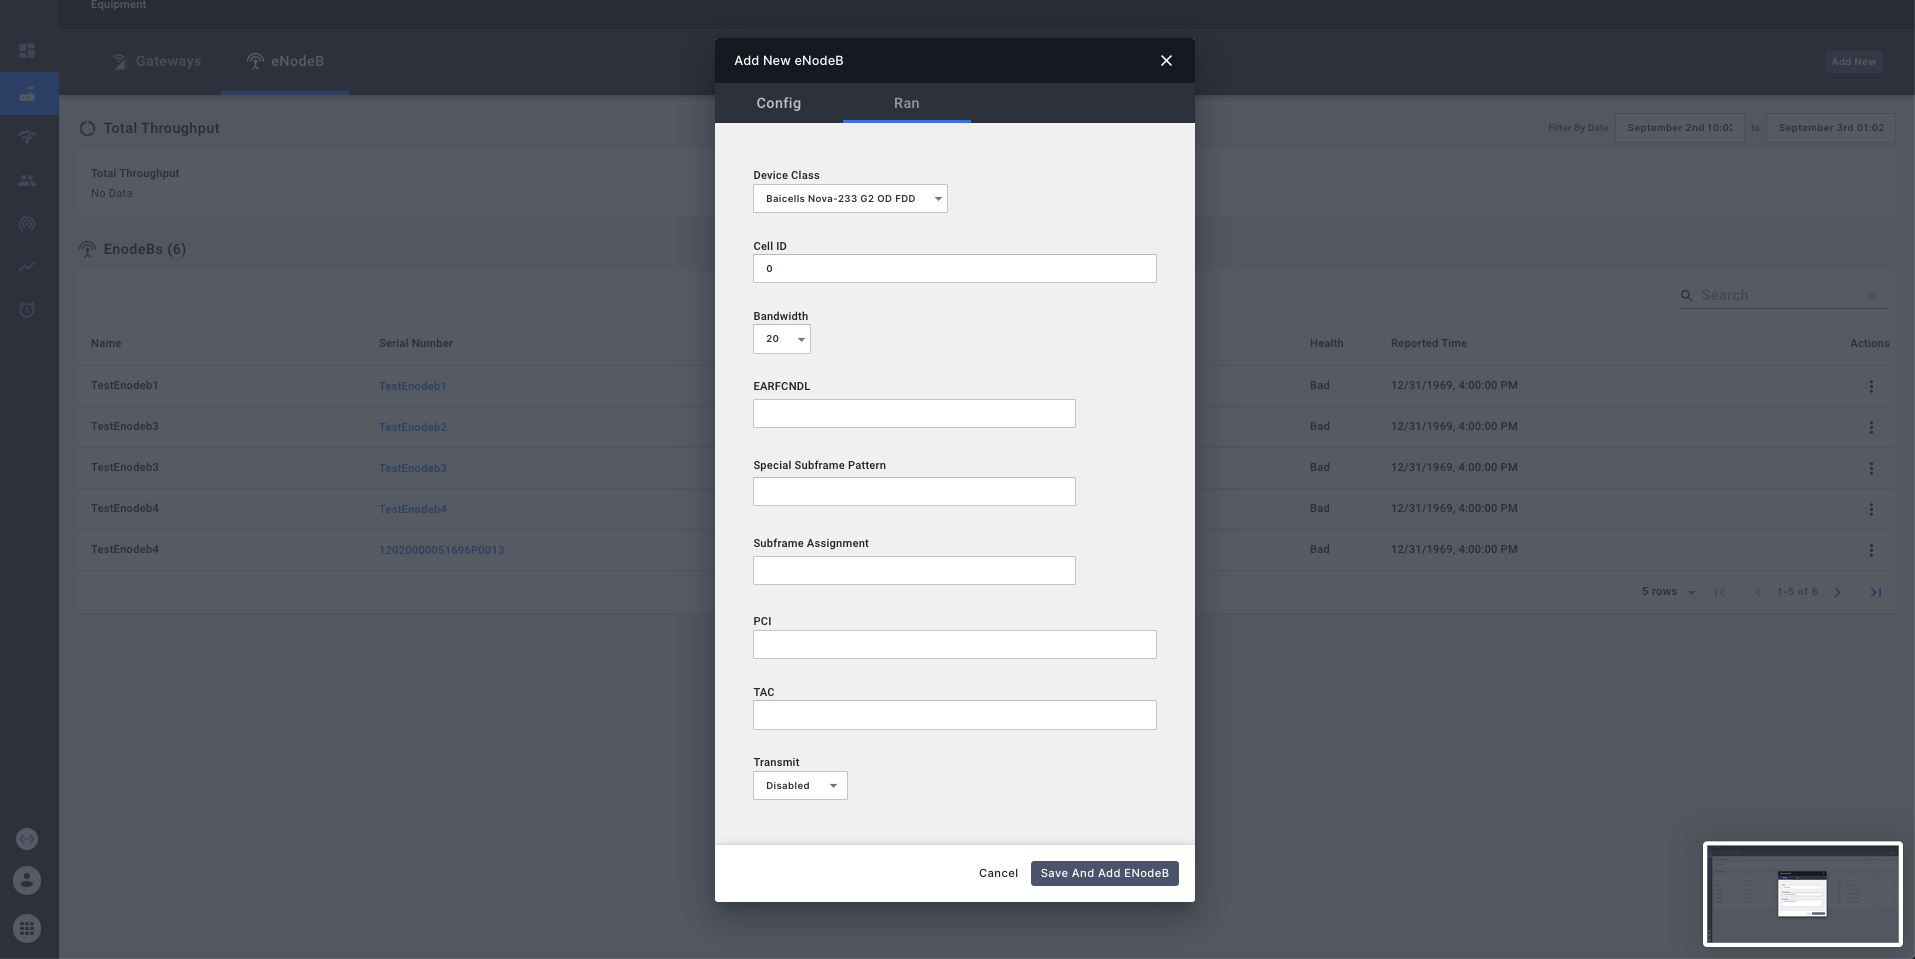Open the wireless coverage icon in the sidebar
The height and width of the screenshot is (959, 1915).
point(27,137)
